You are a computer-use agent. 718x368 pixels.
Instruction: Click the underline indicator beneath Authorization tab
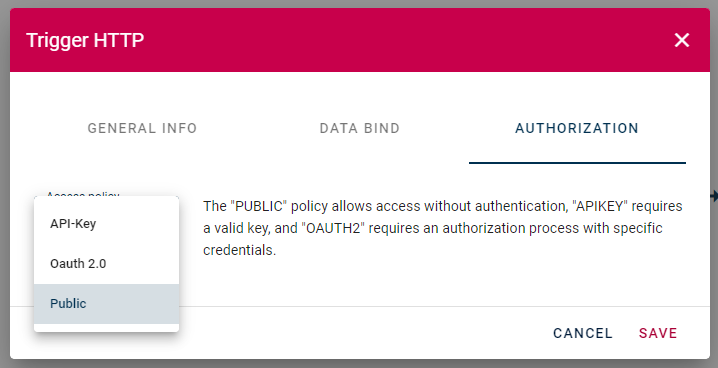[577, 162]
